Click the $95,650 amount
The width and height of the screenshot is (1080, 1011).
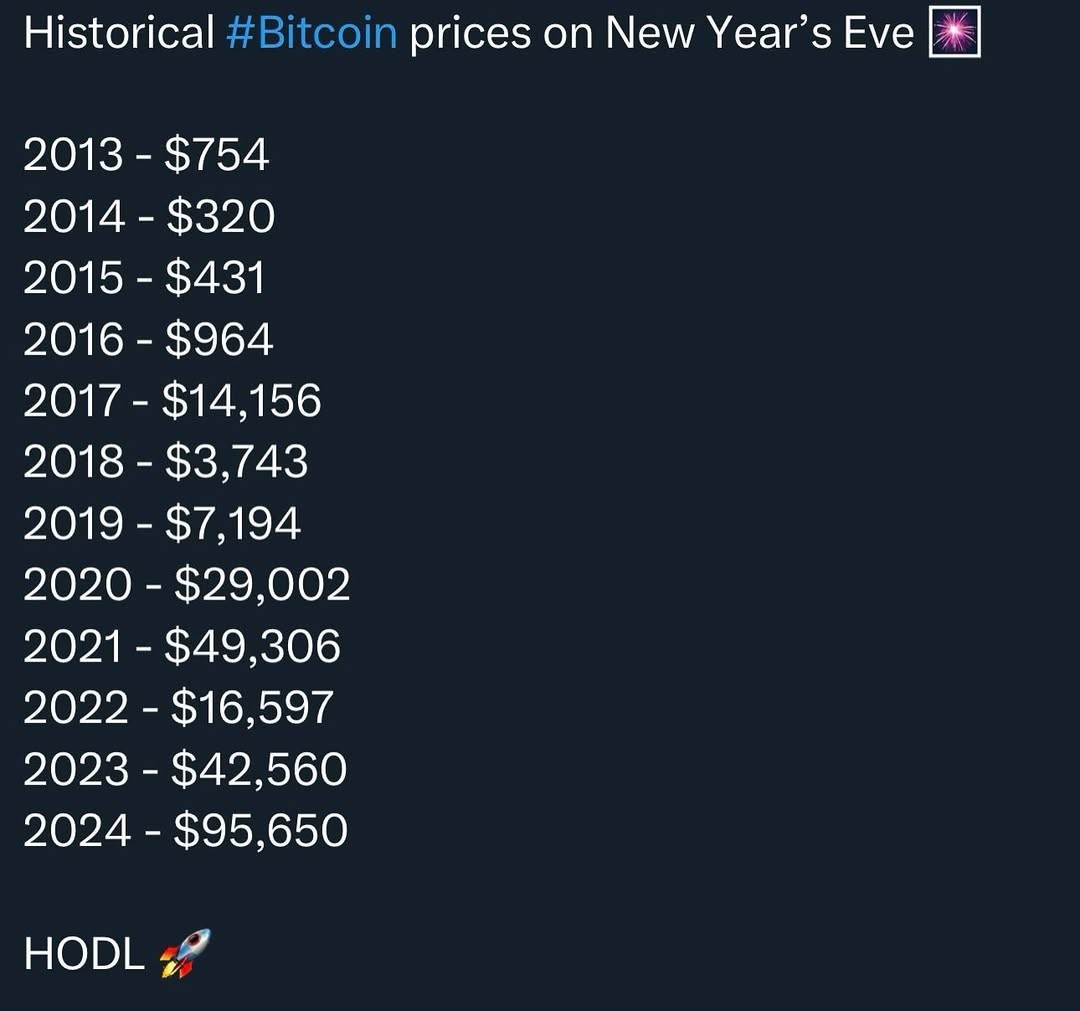(261, 831)
